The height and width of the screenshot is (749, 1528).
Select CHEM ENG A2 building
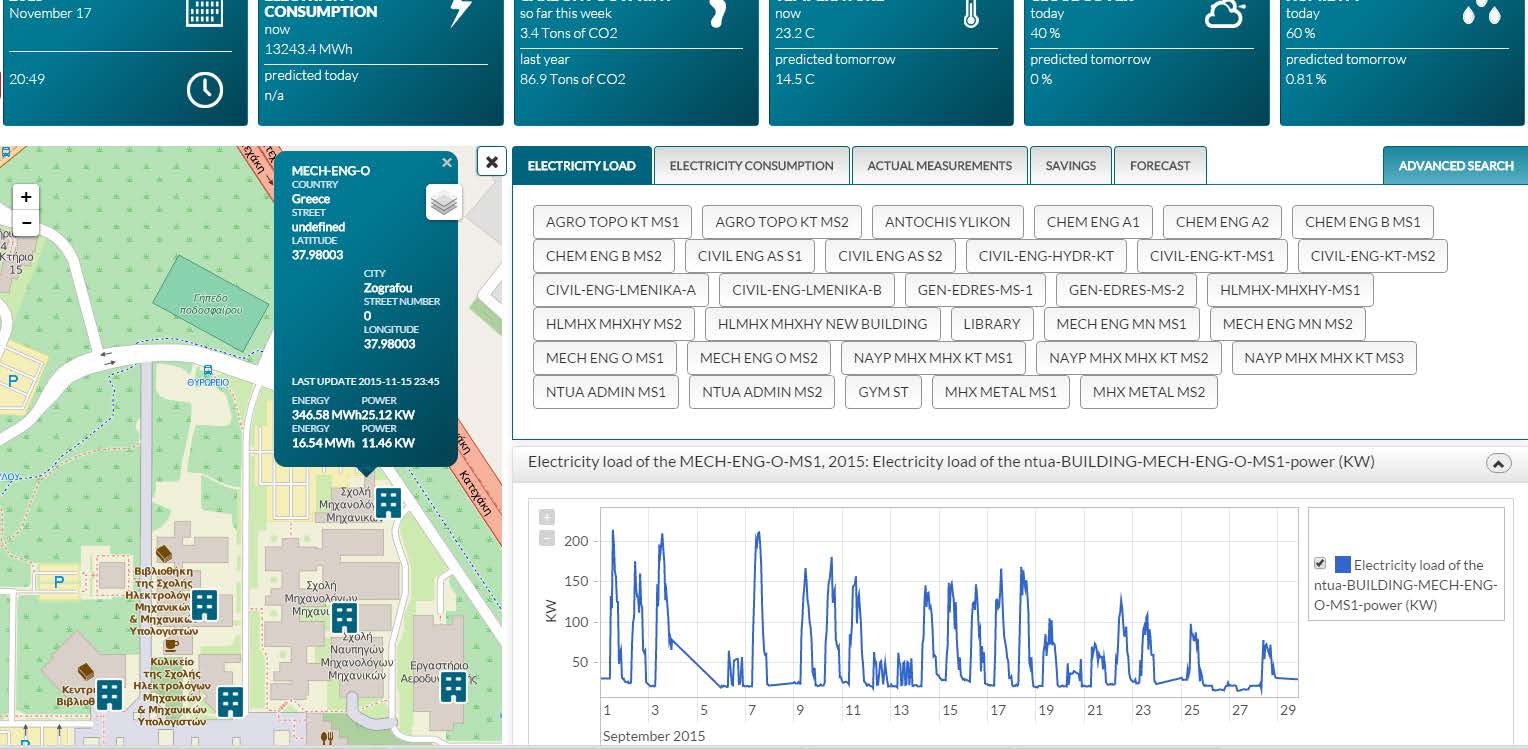[1222, 222]
